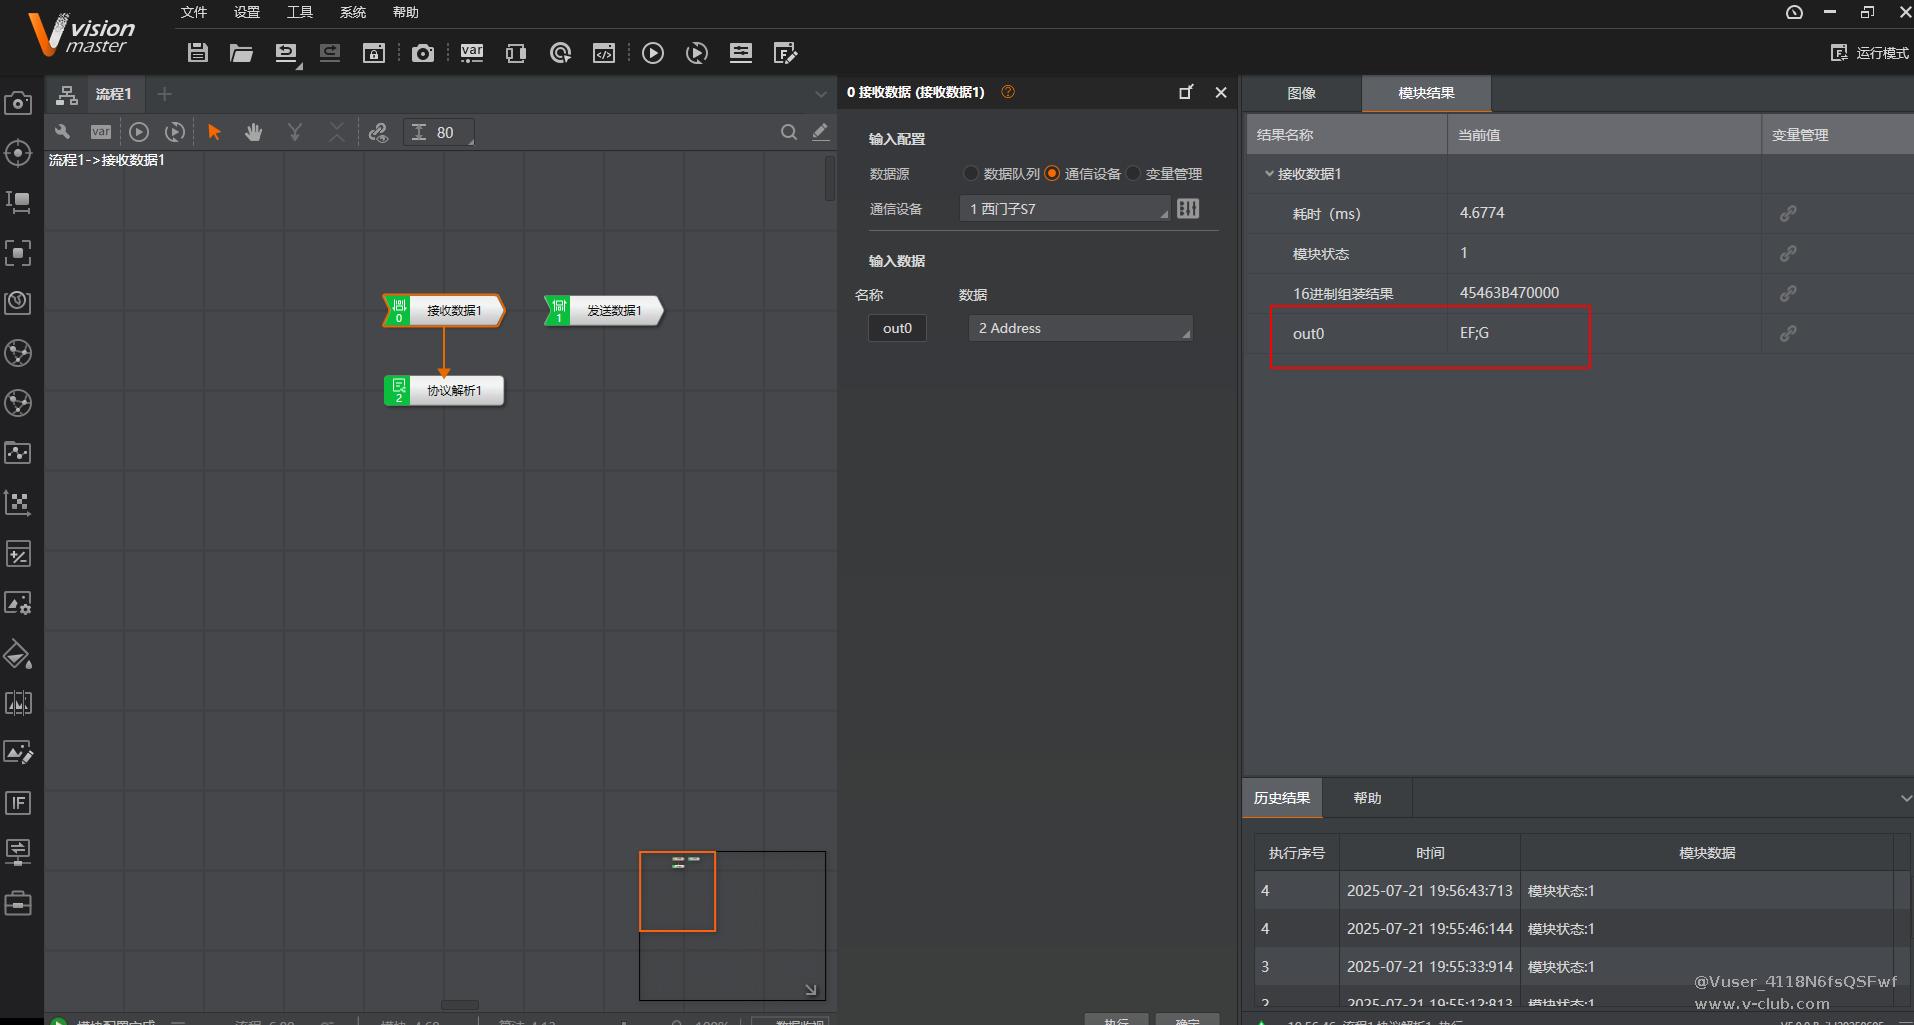Select the 协议解析1 module node

point(444,390)
